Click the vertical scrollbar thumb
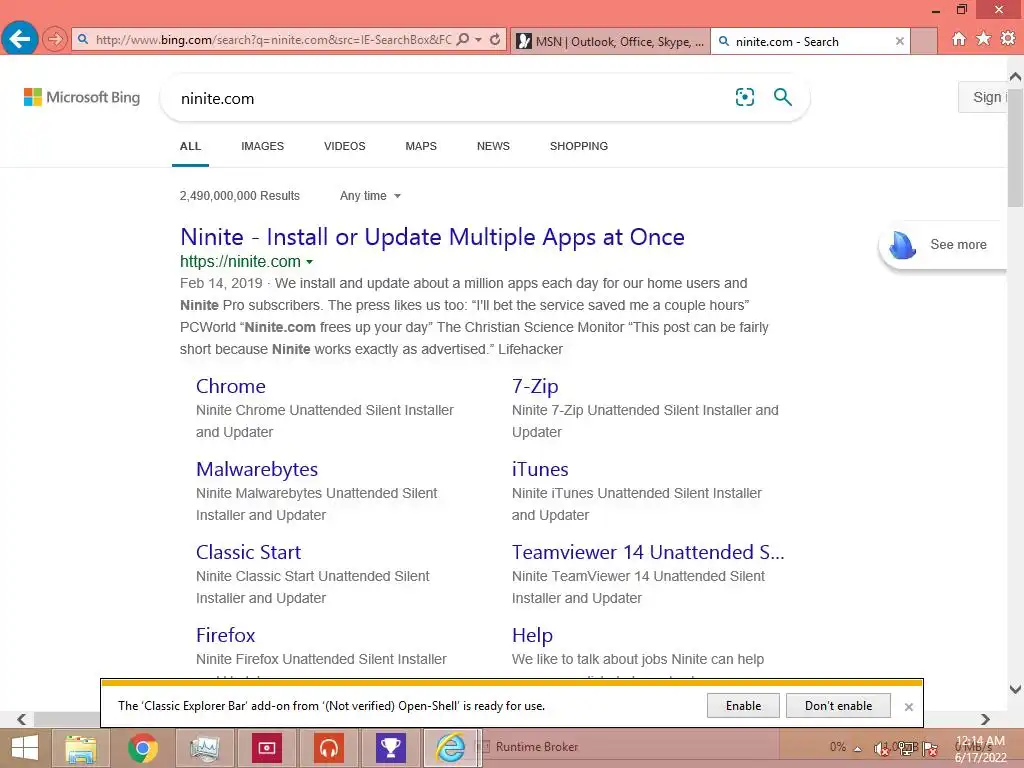The image size is (1024, 768). coord(1016,146)
